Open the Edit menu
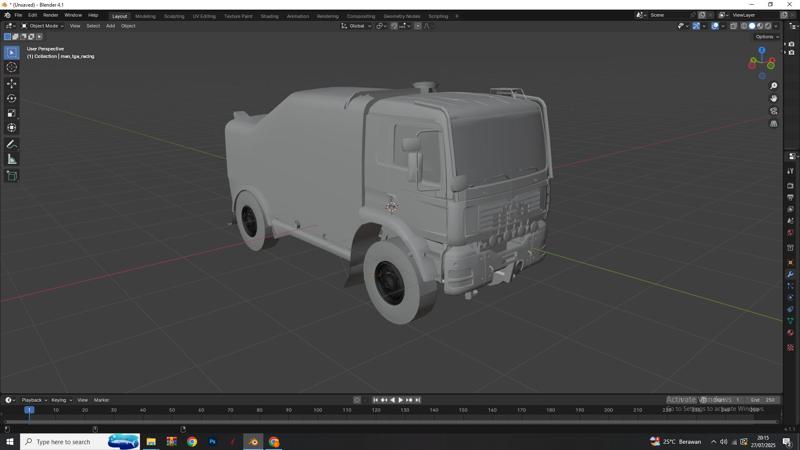 coord(33,15)
